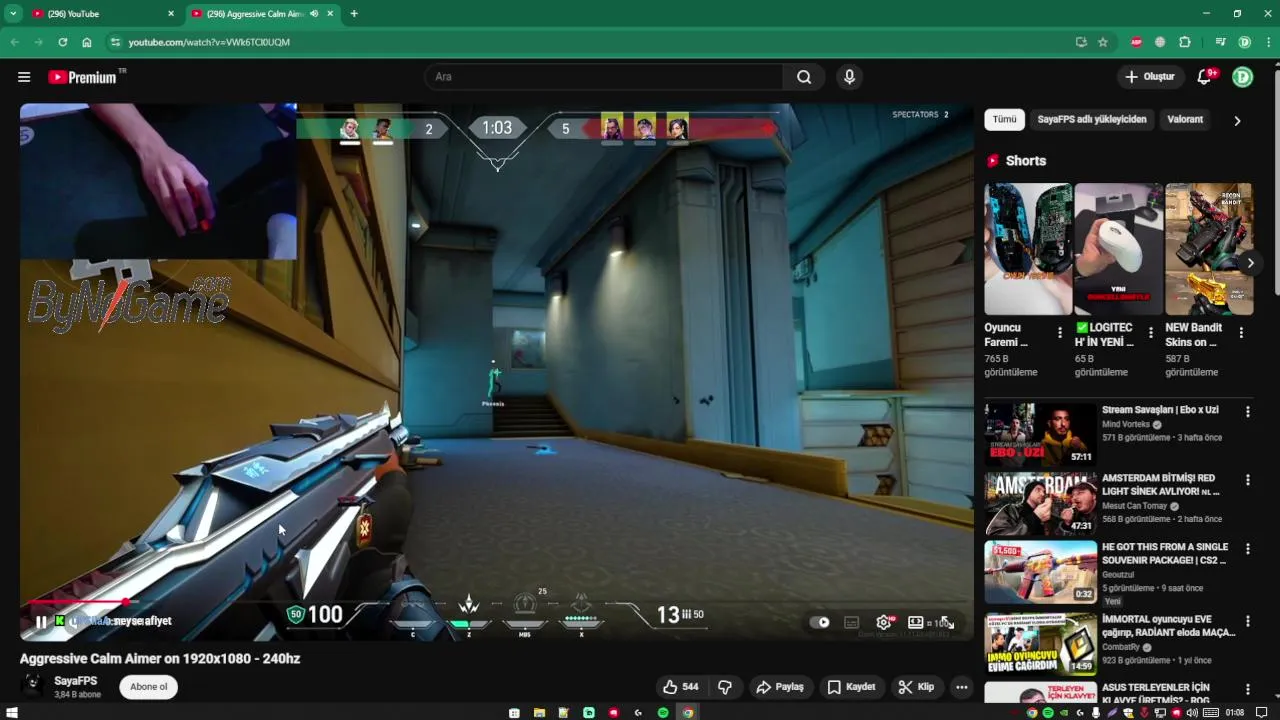Open the YouTube hamburger guide menu
This screenshot has height=720, width=1280.
24,77
